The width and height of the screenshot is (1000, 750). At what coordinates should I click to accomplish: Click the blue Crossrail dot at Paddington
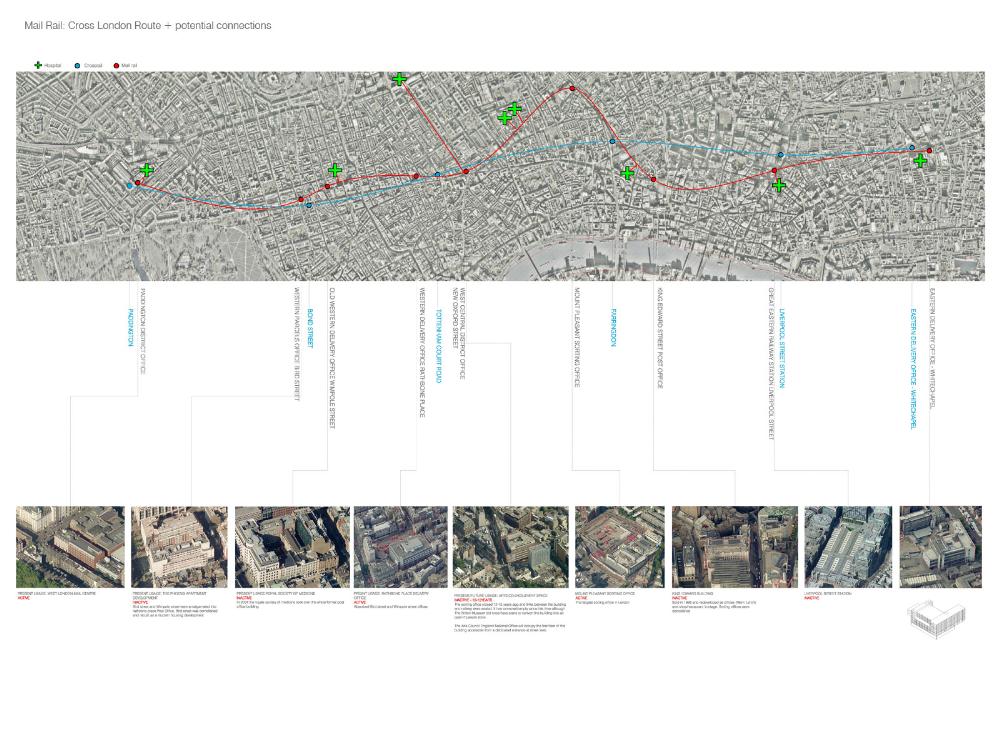[x=129, y=185]
